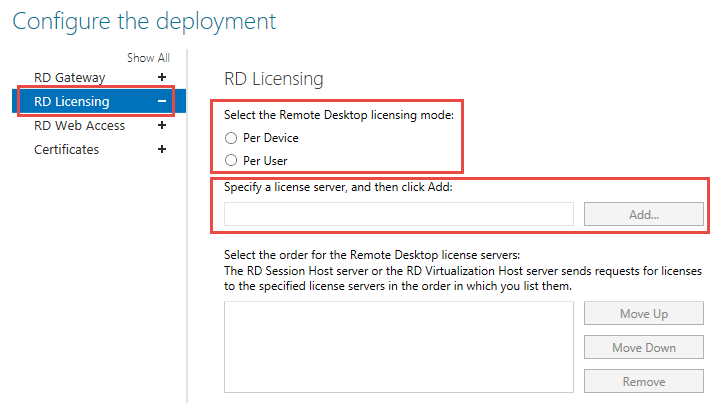The height and width of the screenshot is (403, 713).
Task: Click the Move Down button
Action: coord(644,348)
